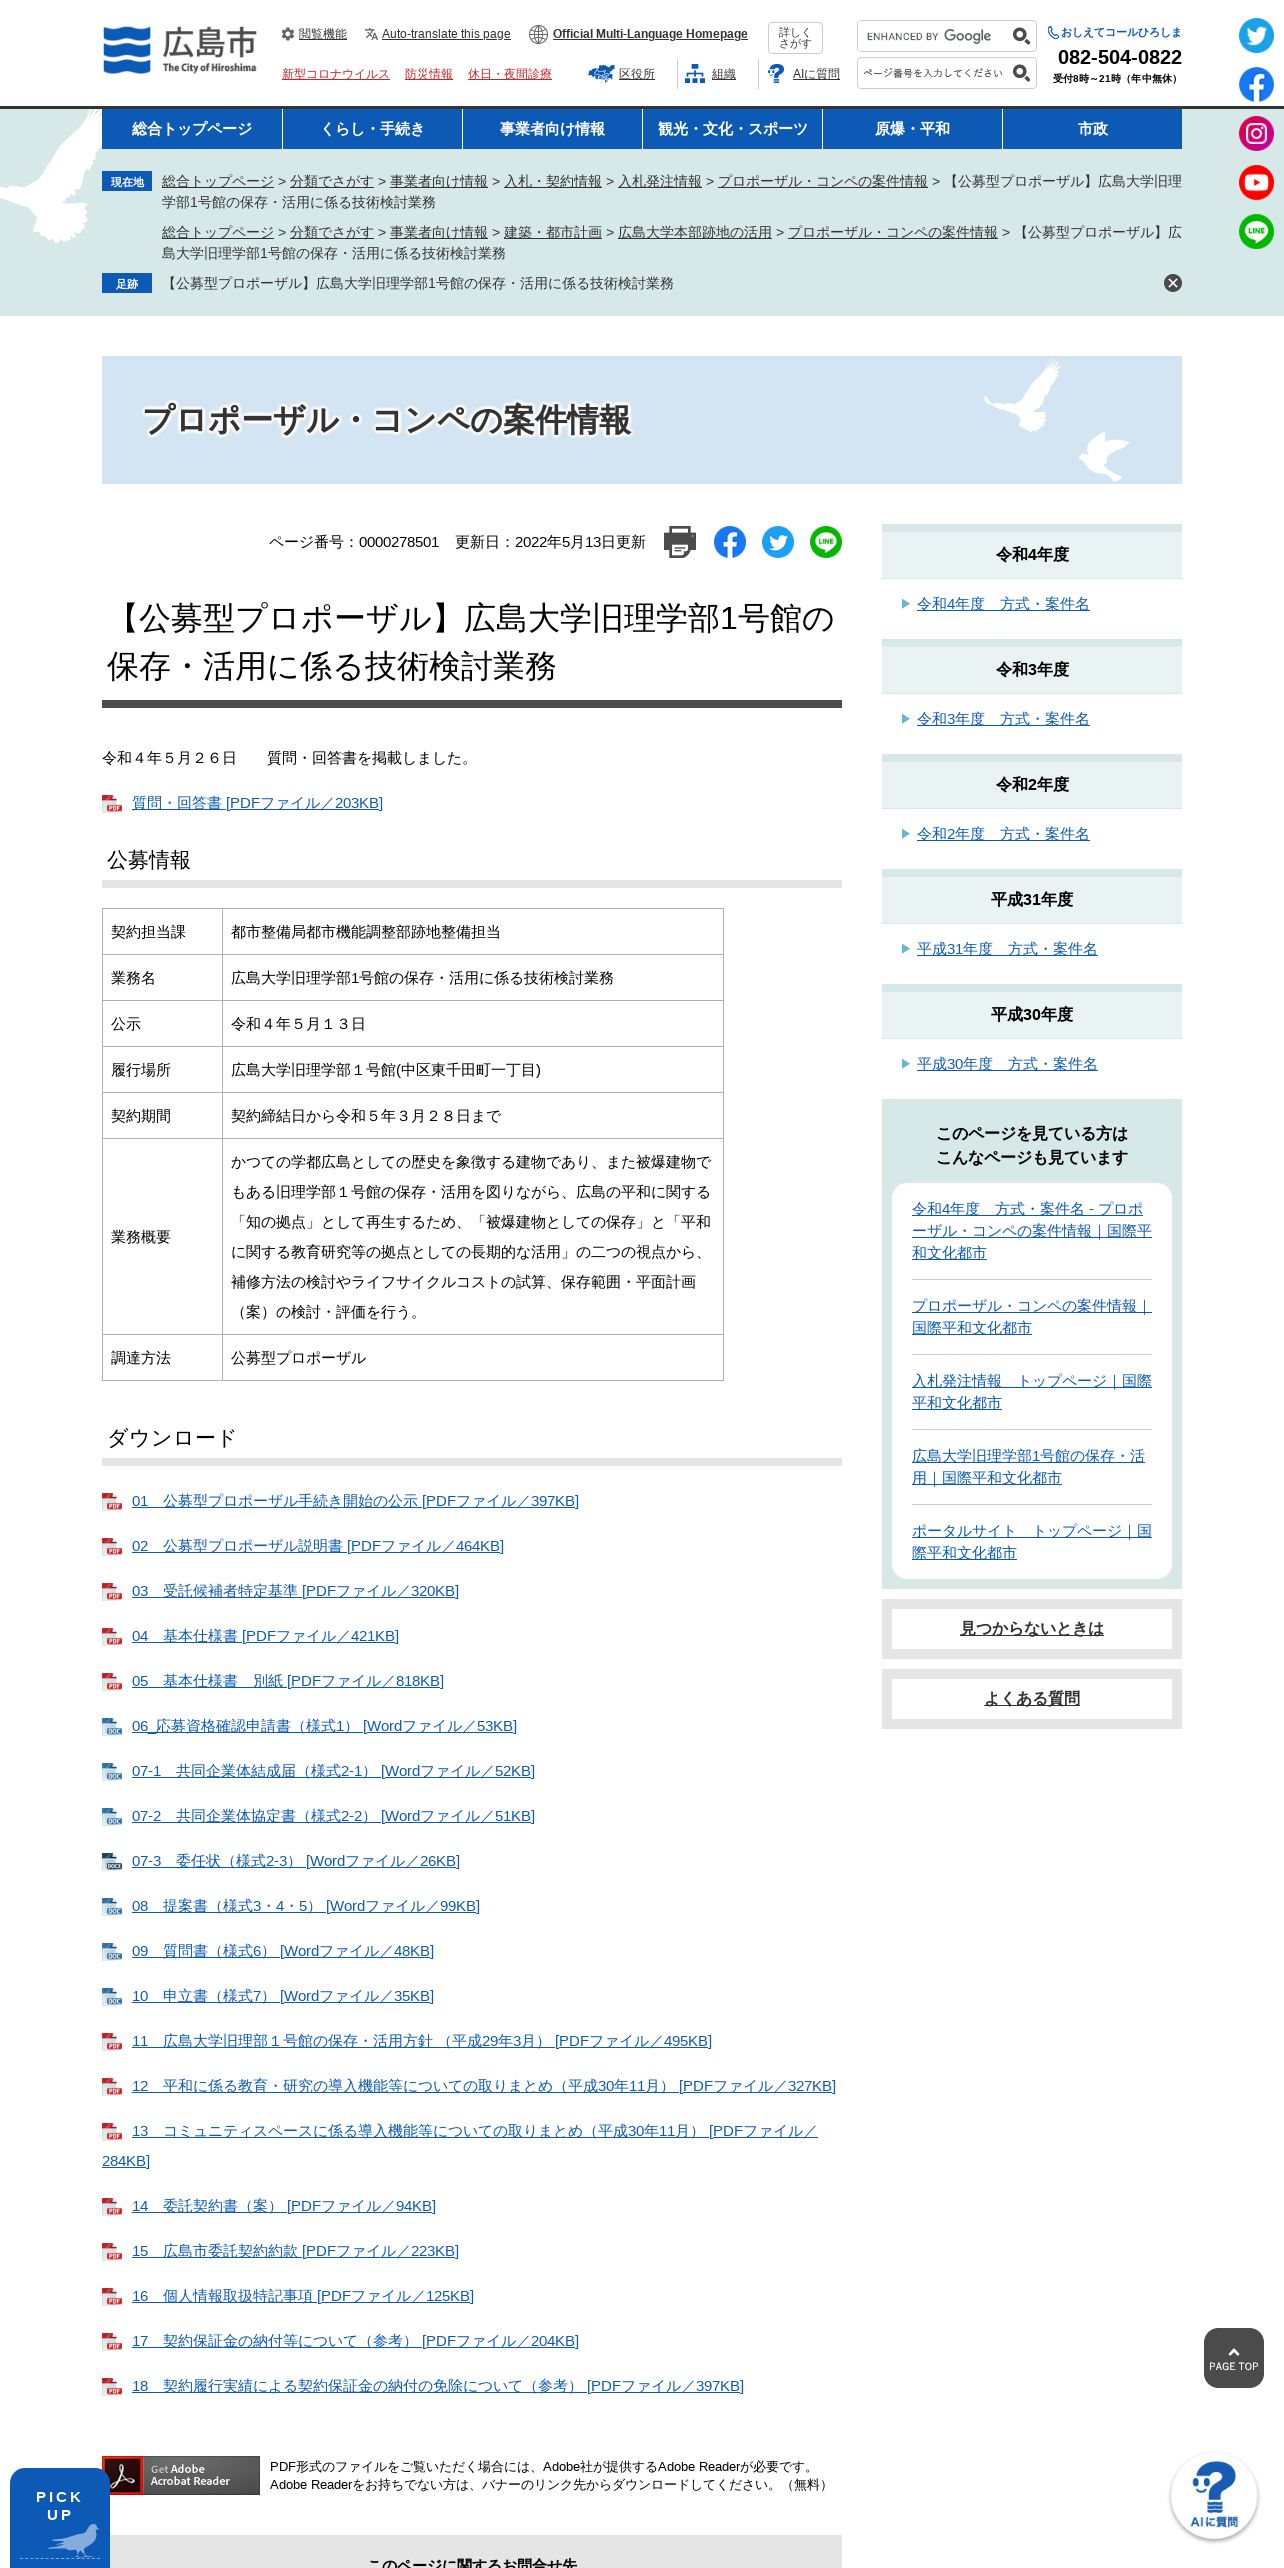Download 18 契約保証金の納付の免除 PDF
Viewport: 1284px width, 2568px height.
438,2386
